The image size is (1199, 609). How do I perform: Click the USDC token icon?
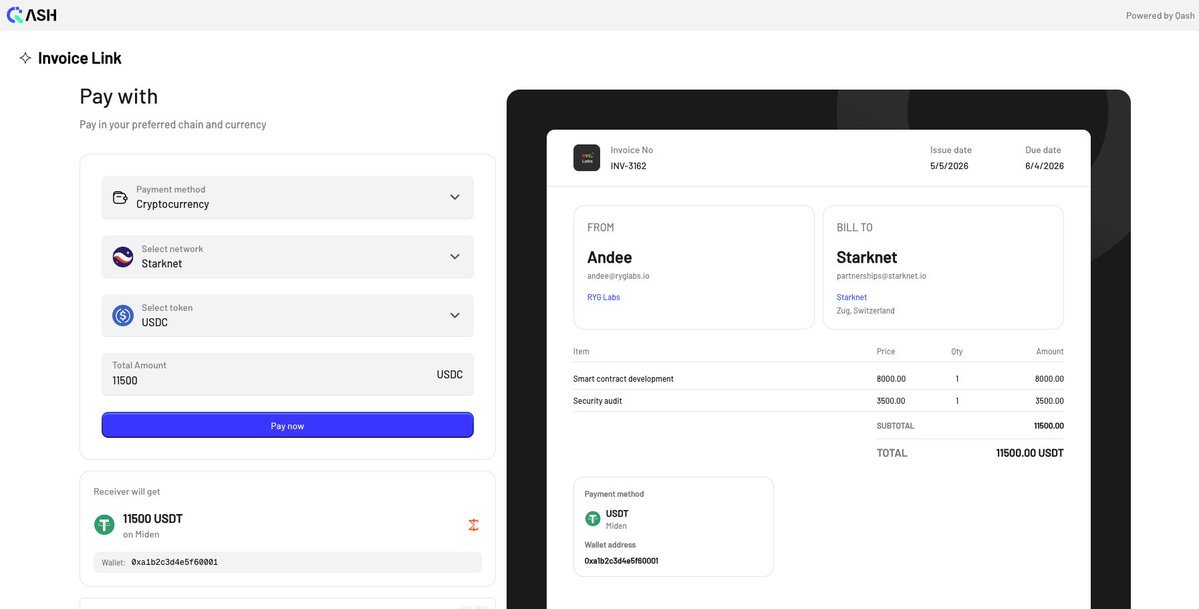tap(123, 315)
